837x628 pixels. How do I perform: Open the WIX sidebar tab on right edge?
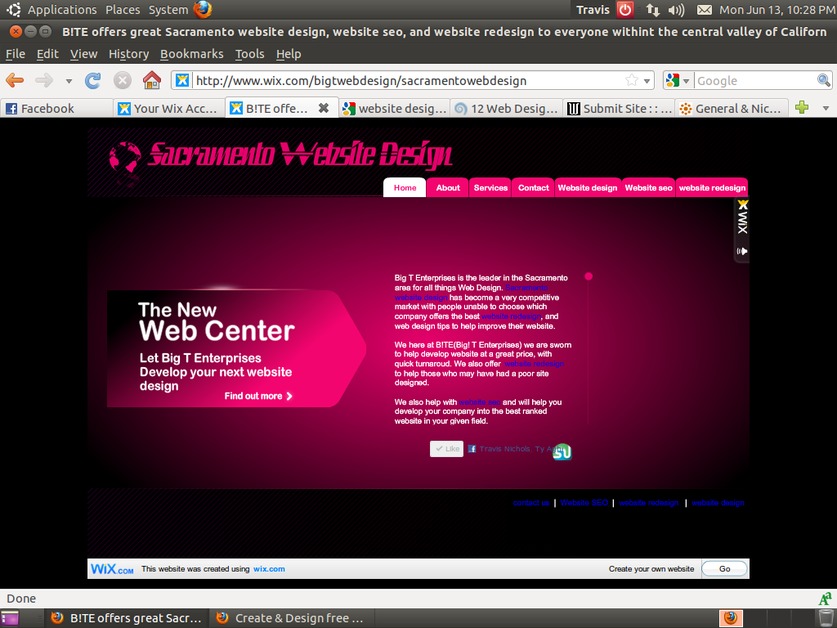pyautogui.click(x=742, y=225)
